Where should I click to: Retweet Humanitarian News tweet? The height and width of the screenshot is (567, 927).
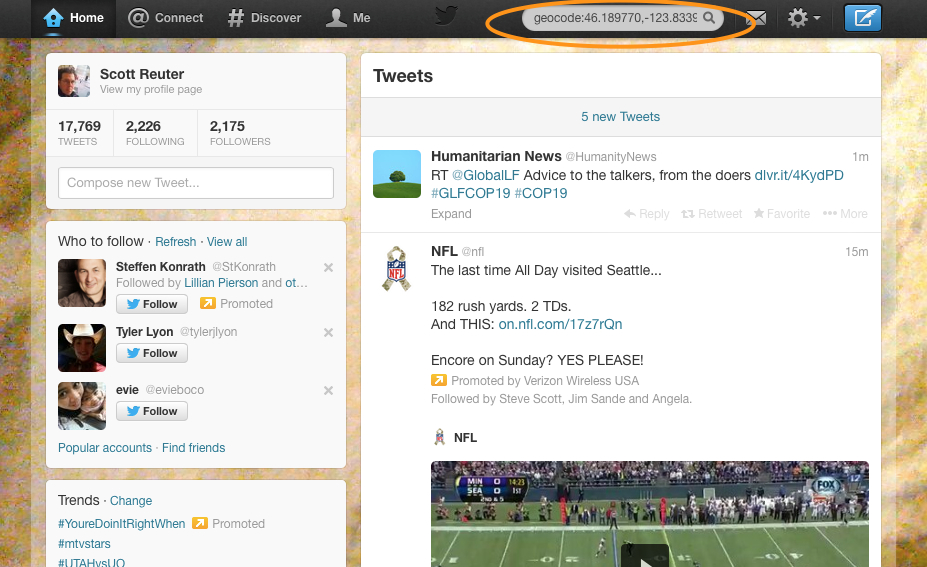[x=712, y=213]
